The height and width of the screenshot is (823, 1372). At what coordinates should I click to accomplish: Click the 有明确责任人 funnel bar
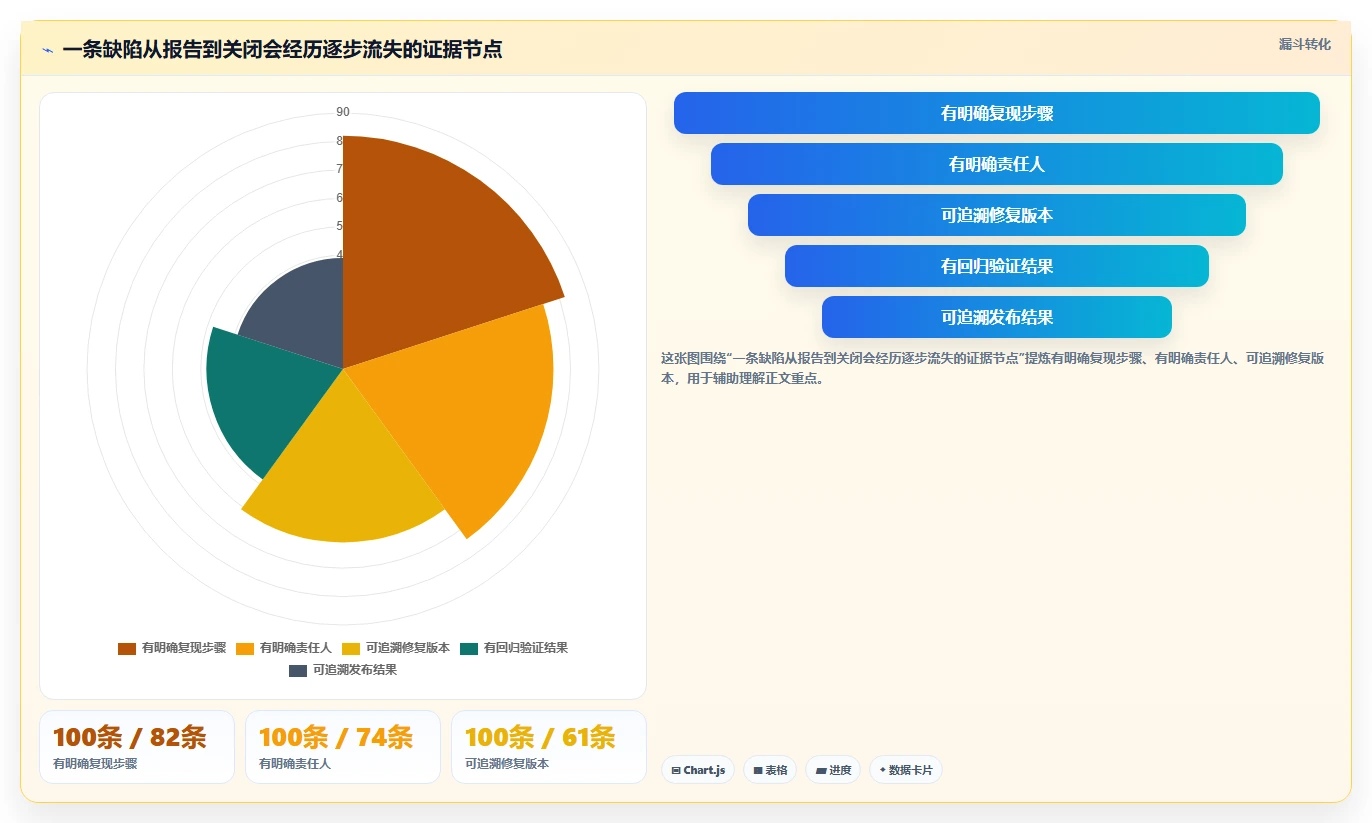997,164
